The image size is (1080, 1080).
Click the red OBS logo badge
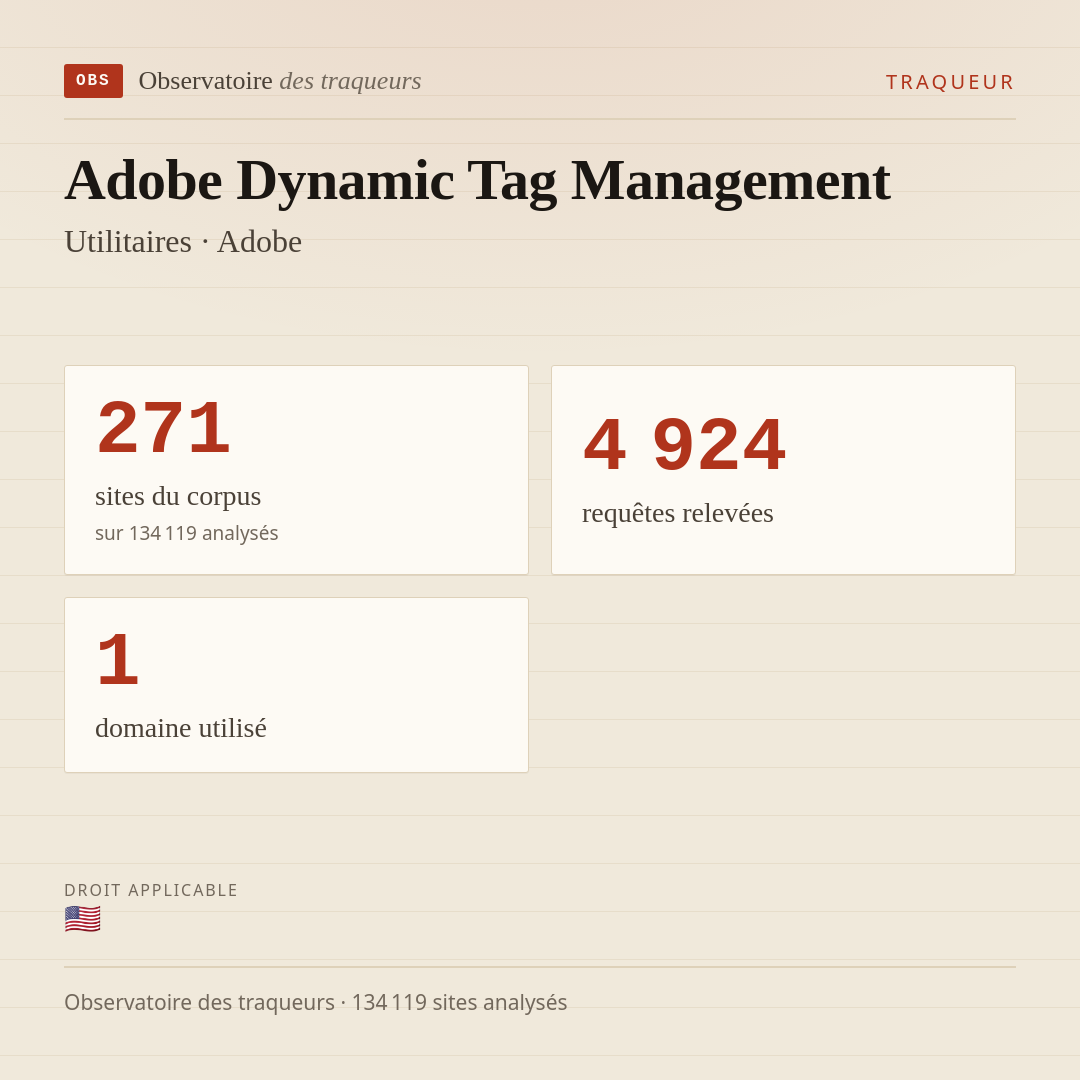coord(94,81)
